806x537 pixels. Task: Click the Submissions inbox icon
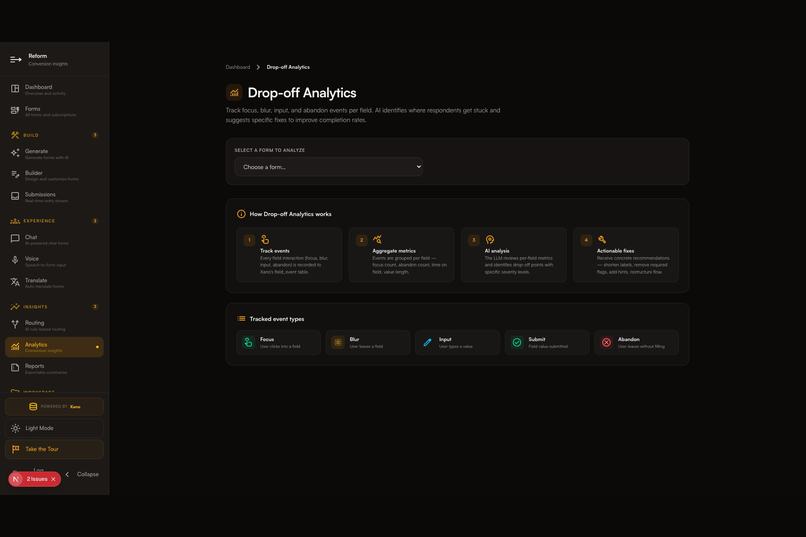[x=15, y=196]
